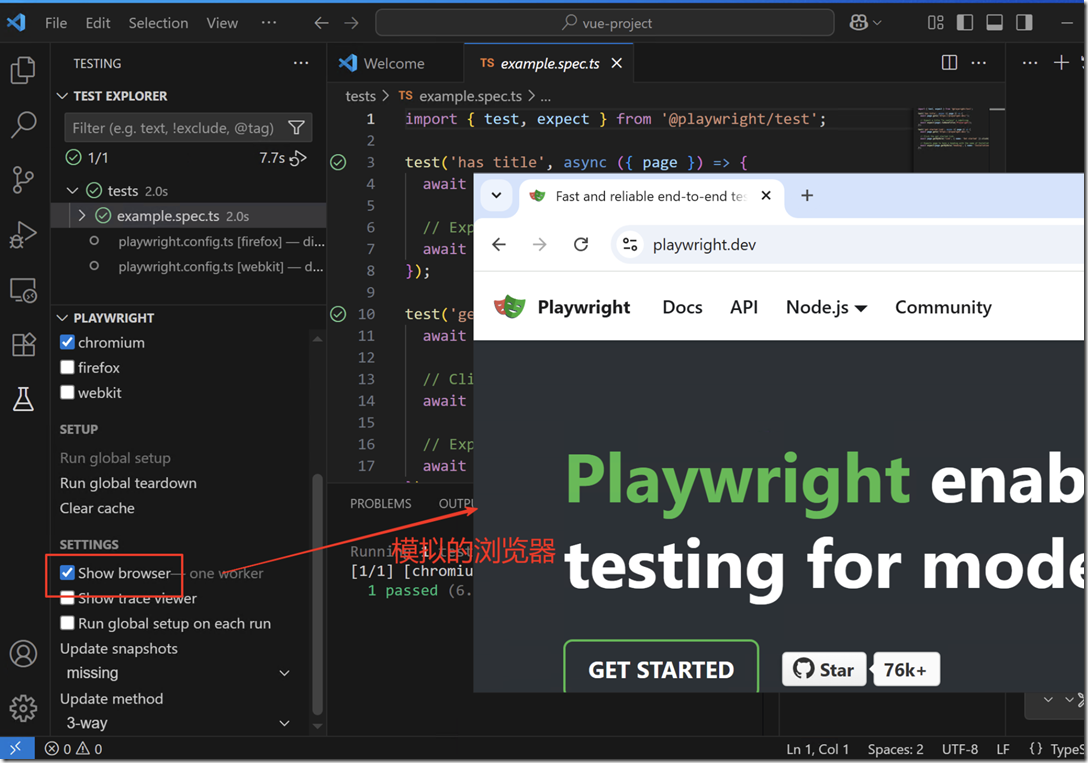The image size is (1088, 763).
Task: Open Source Control view
Action: point(23,180)
